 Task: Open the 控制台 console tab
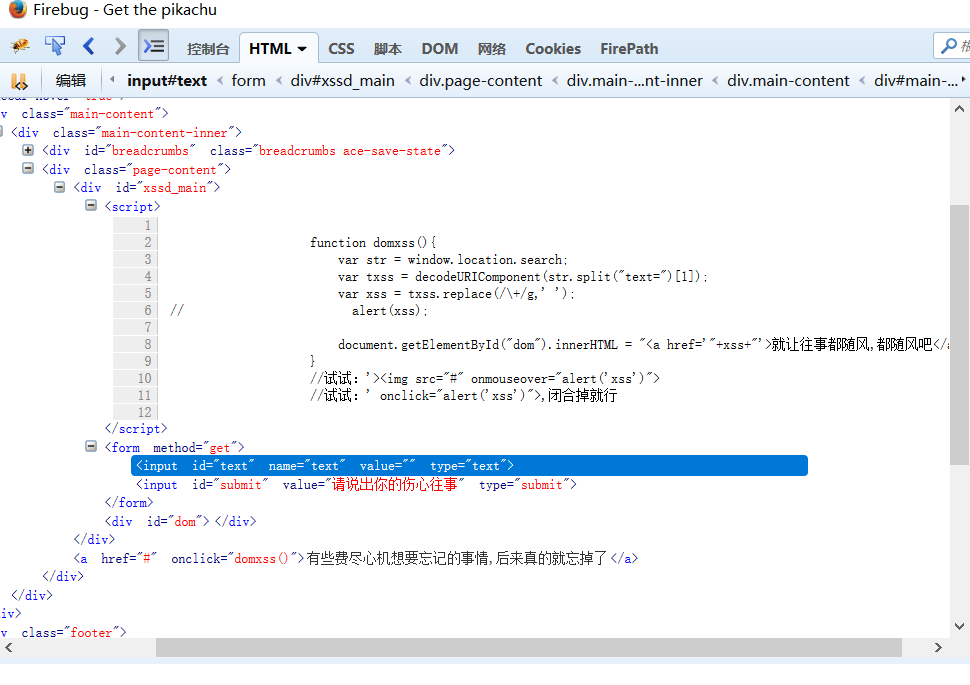[208, 49]
